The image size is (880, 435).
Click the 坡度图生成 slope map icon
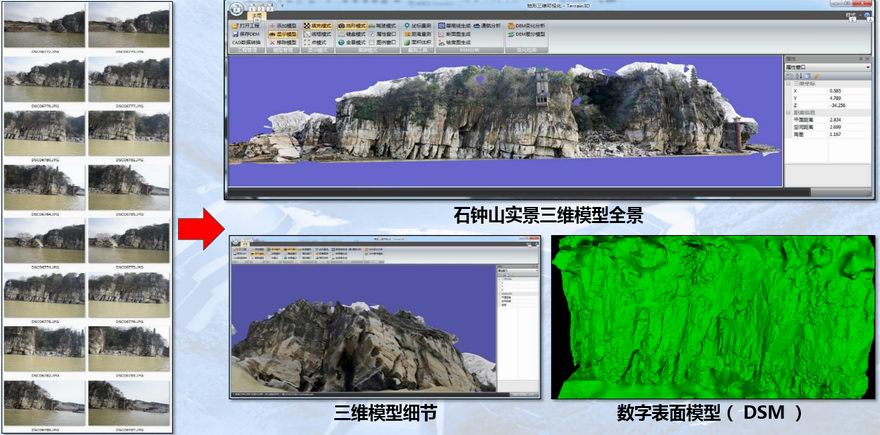pyautogui.click(x=442, y=42)
